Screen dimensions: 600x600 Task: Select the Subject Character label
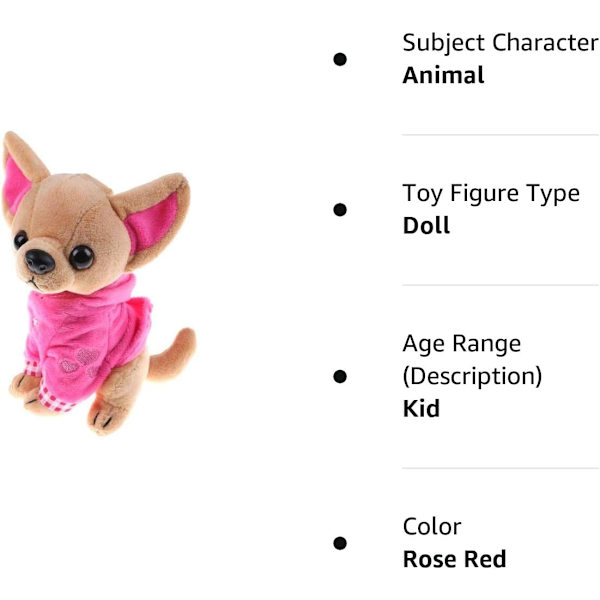[500, 43]
